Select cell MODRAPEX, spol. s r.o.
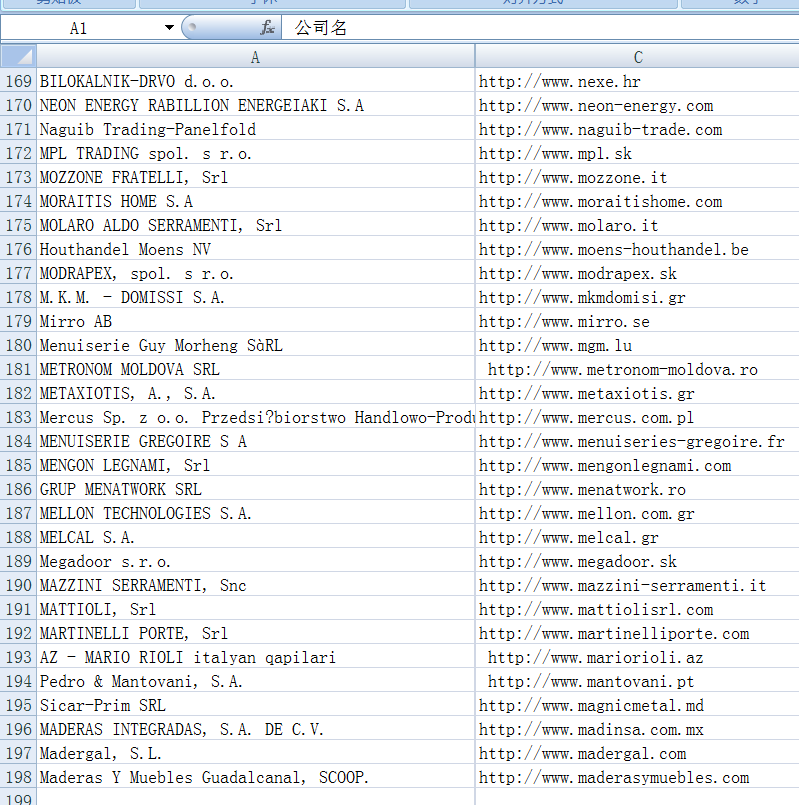Screen dimensions: 799x805 point(256,273)
